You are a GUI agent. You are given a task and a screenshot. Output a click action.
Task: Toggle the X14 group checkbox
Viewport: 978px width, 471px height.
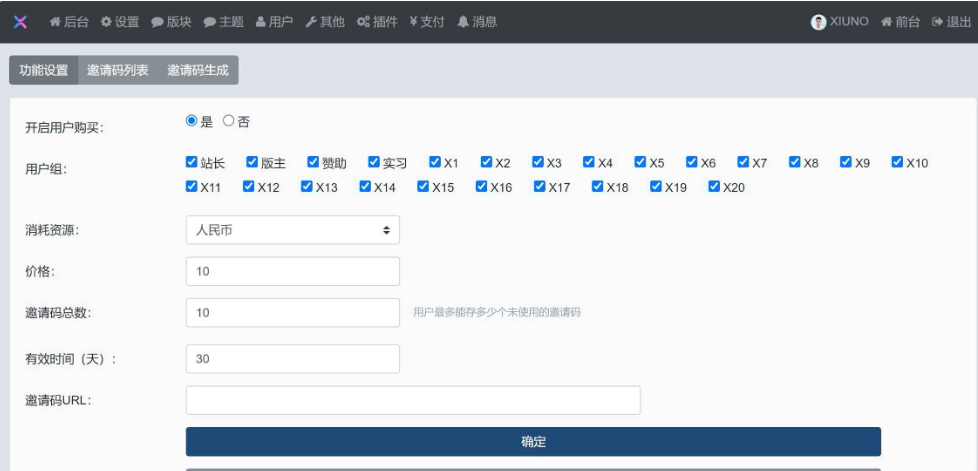(x=365, y=186)
